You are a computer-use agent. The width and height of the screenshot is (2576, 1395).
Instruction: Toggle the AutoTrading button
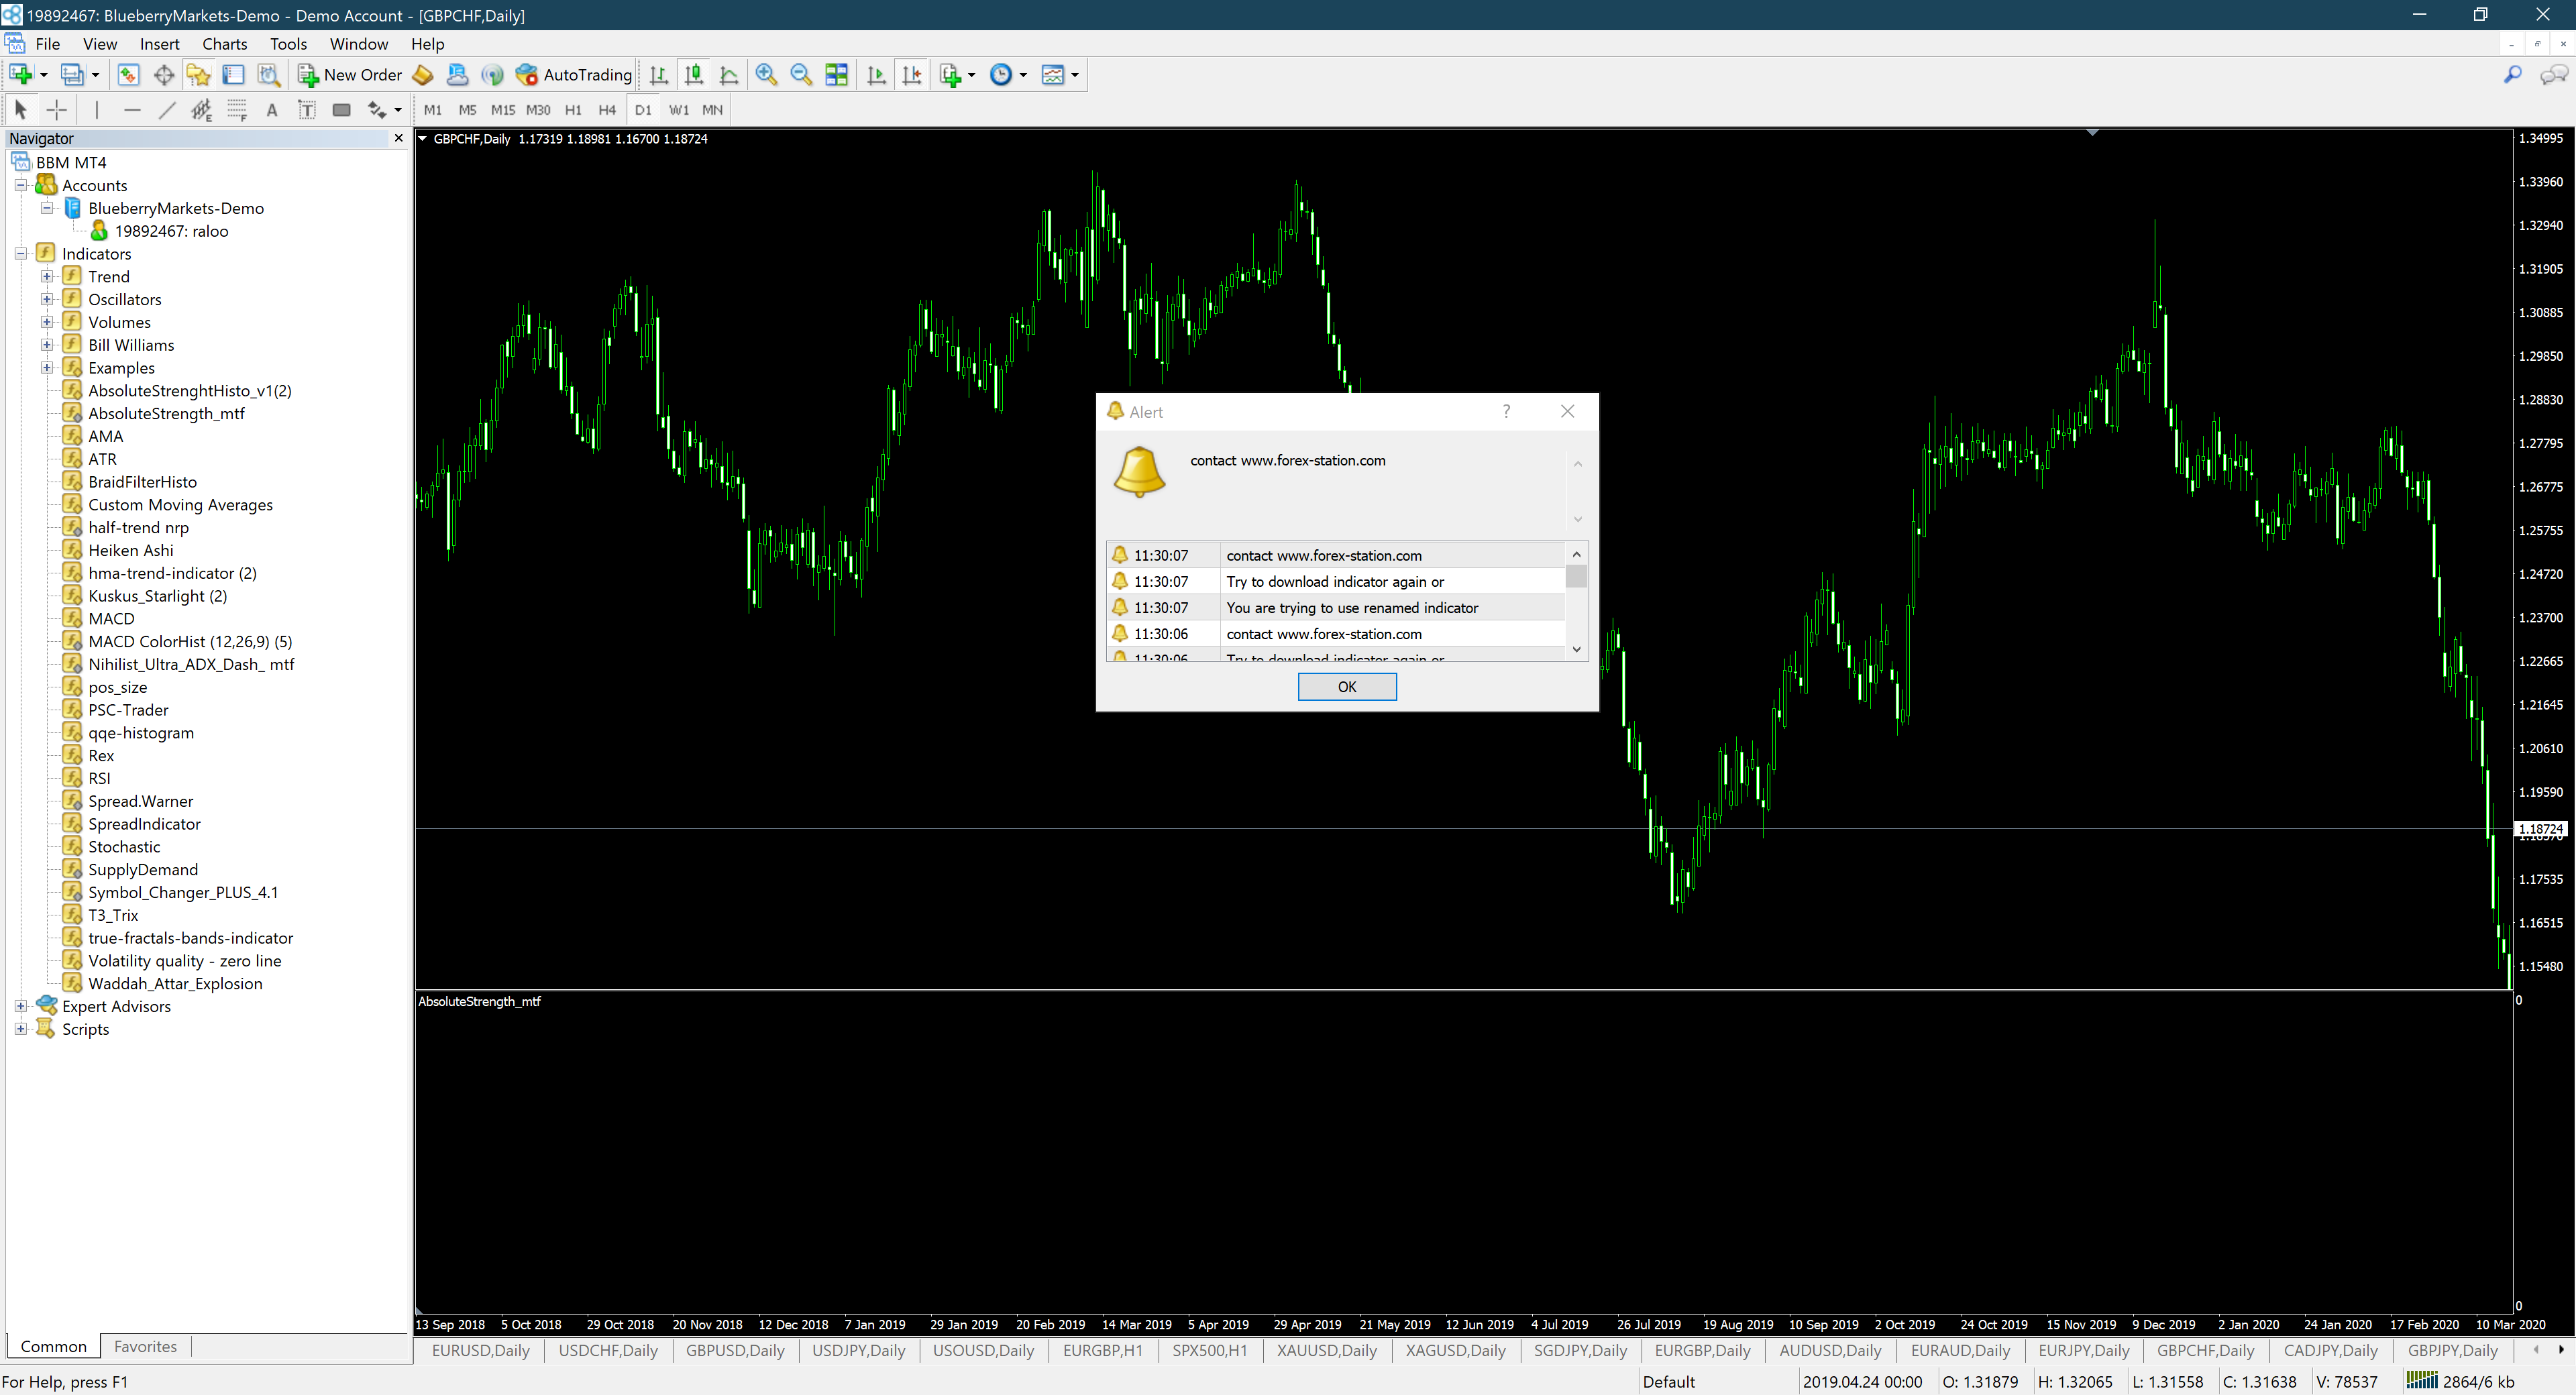(574, 75)
